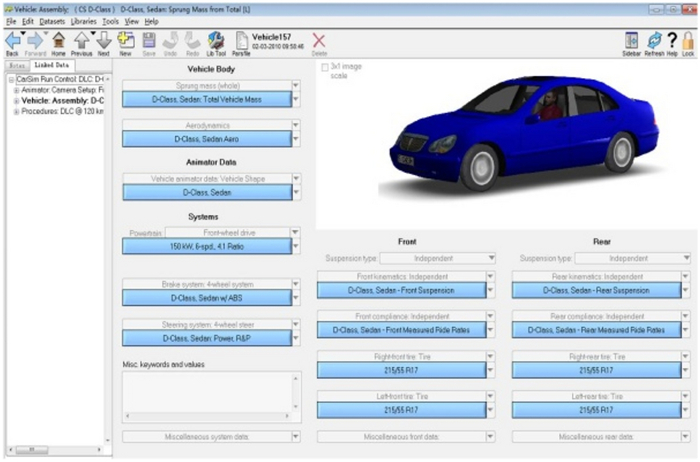Collapse CarSim Run Control tree node
Viewport: 700px width, 462px height.
11,79
